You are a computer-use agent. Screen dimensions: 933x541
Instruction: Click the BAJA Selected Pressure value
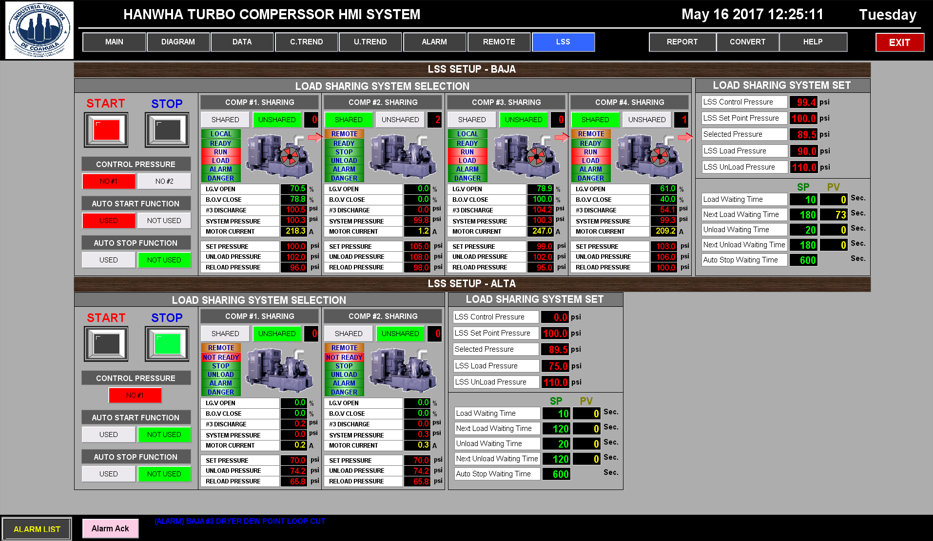803,135
